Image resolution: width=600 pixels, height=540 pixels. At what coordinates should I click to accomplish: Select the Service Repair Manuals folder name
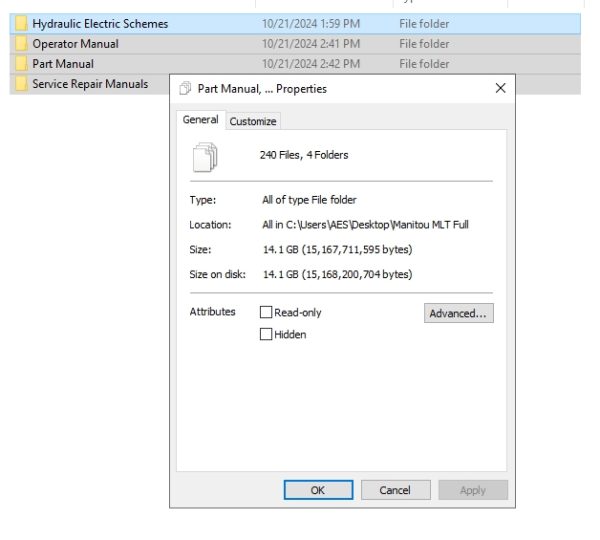[90, 83]
